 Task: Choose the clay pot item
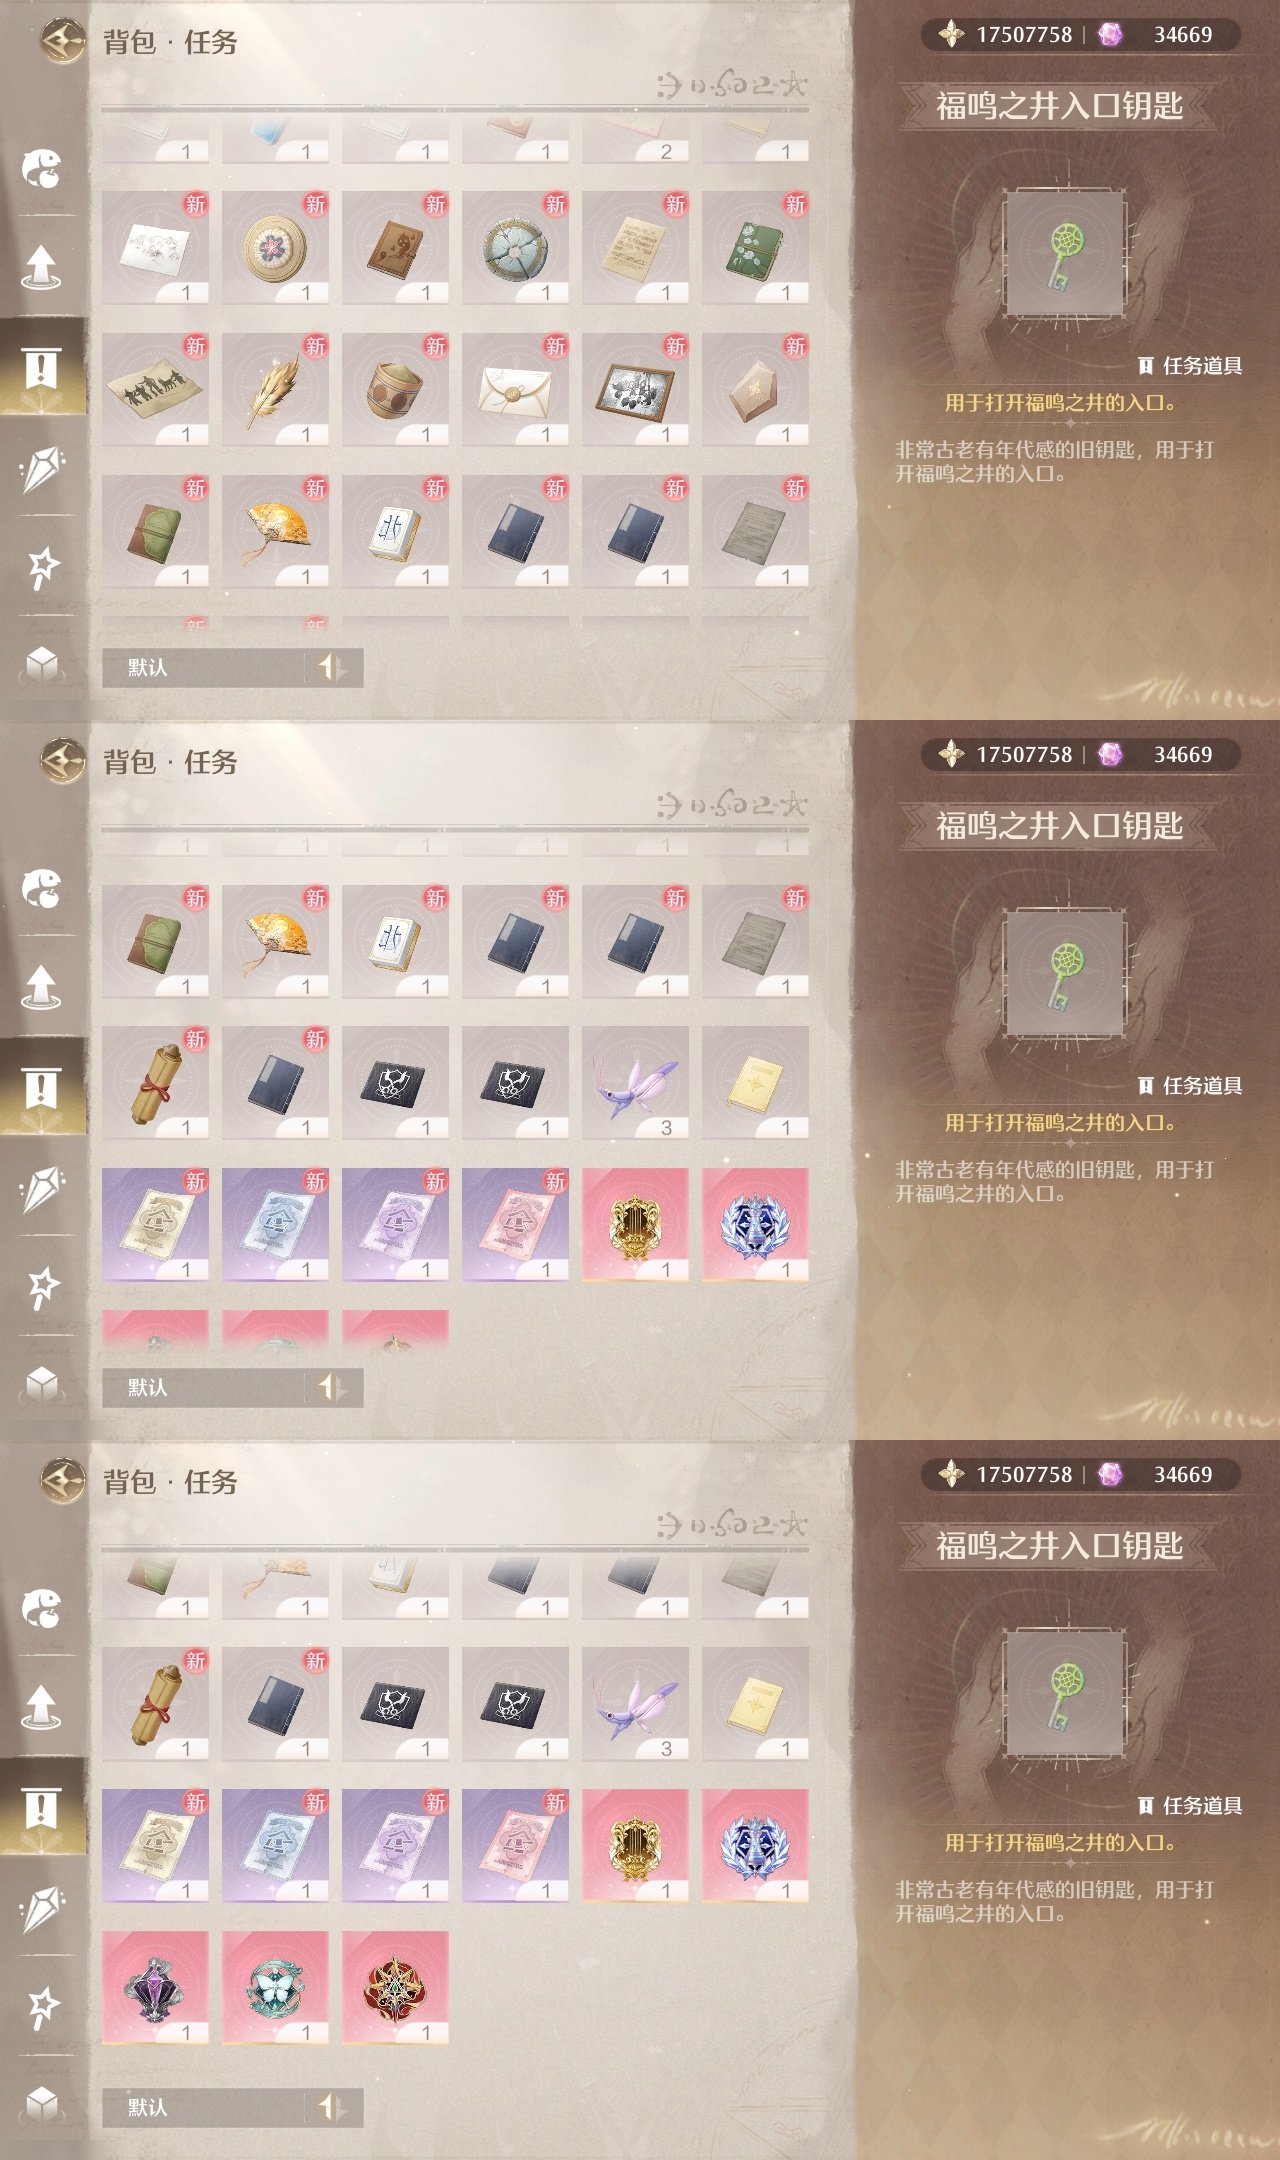pos(395,390)
